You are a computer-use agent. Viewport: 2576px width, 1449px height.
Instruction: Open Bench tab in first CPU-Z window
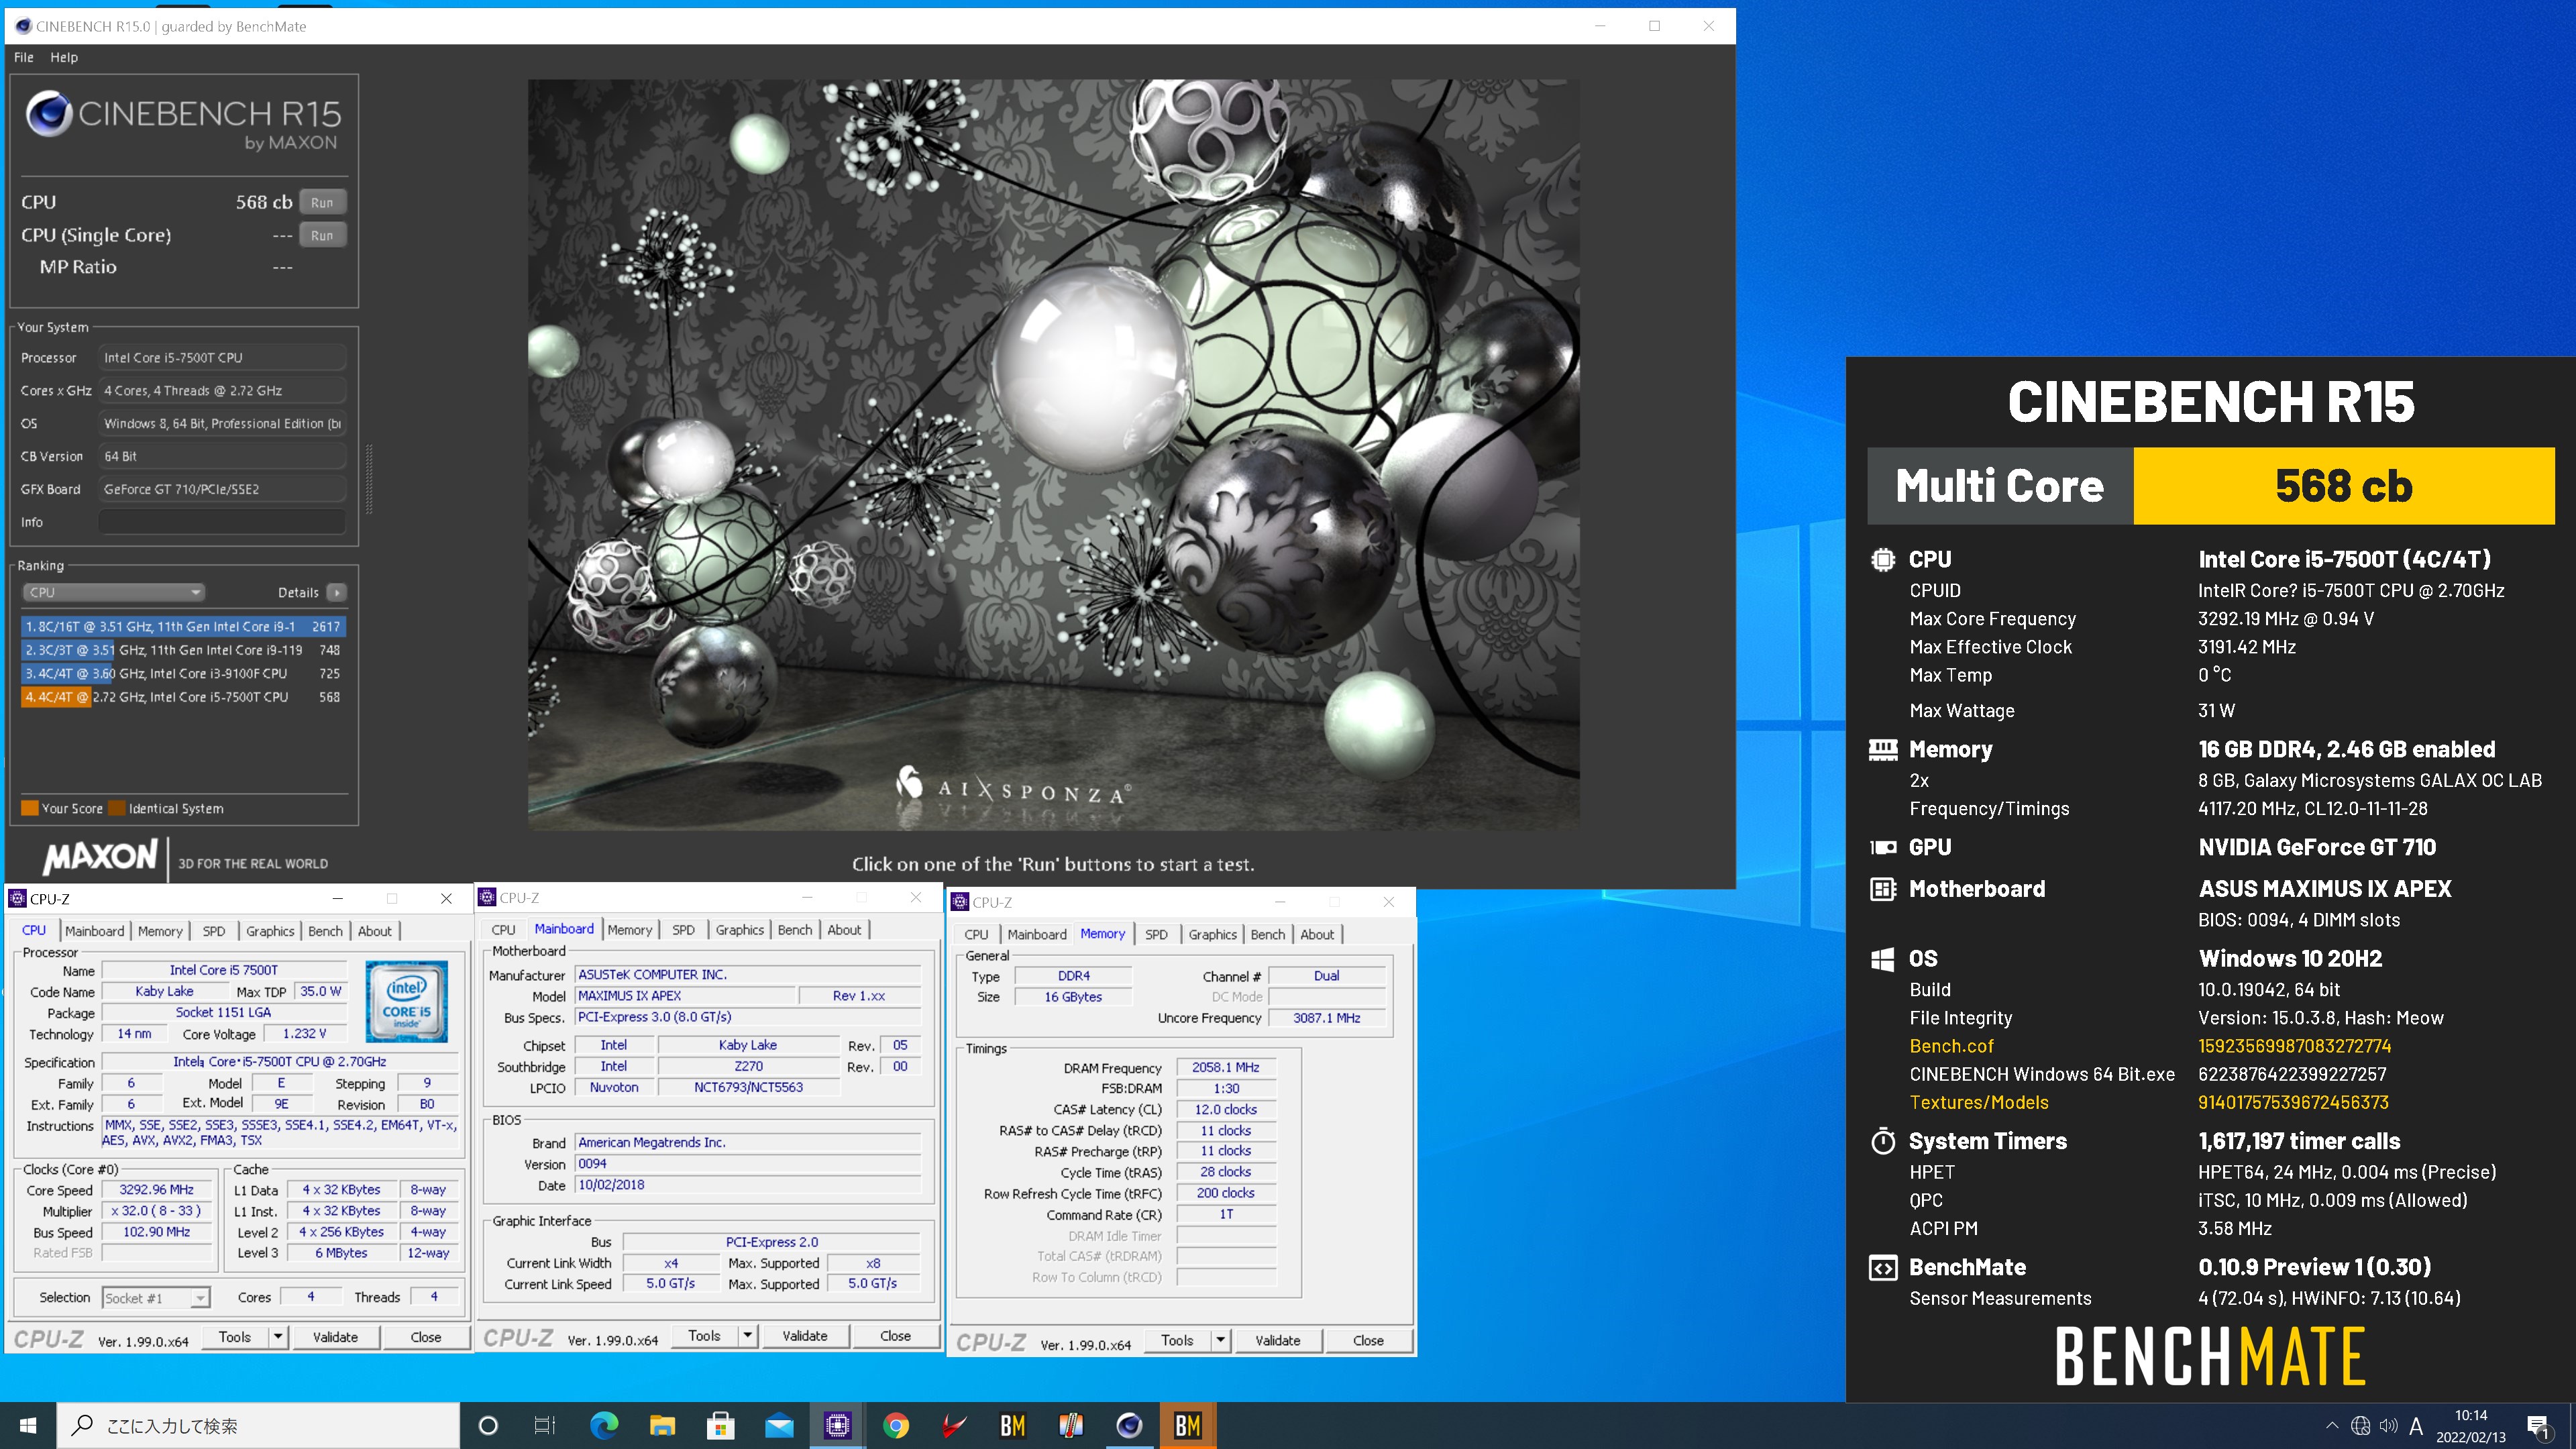[325, 931]
